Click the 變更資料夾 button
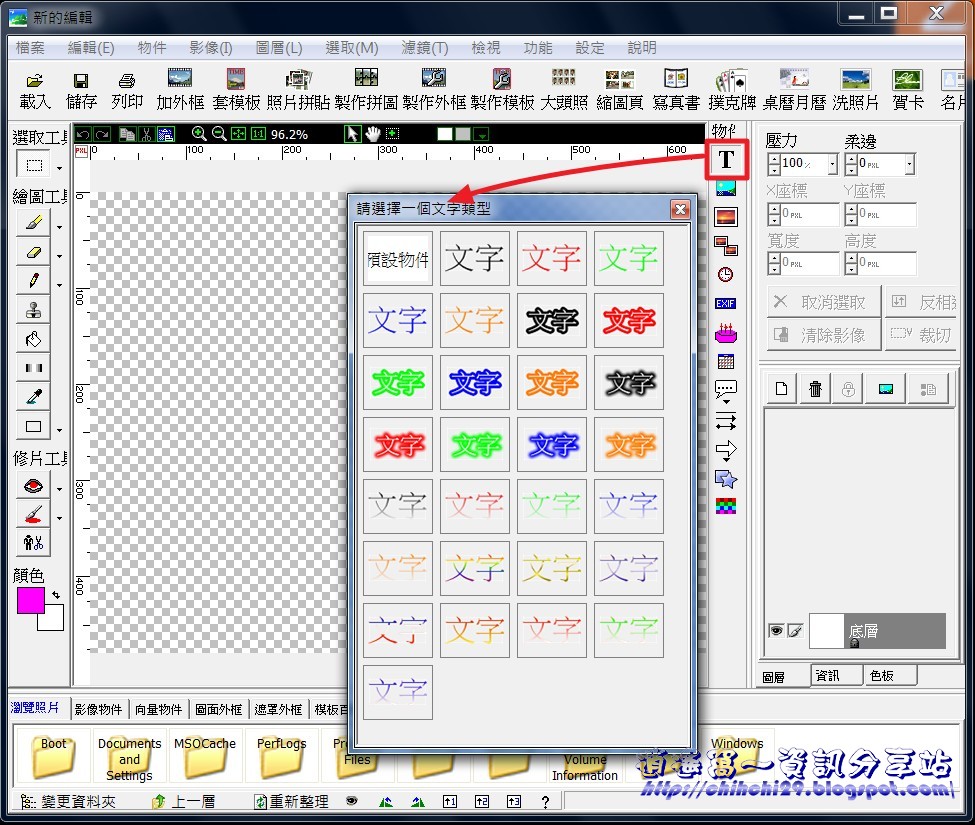 (x=68, y=801)
